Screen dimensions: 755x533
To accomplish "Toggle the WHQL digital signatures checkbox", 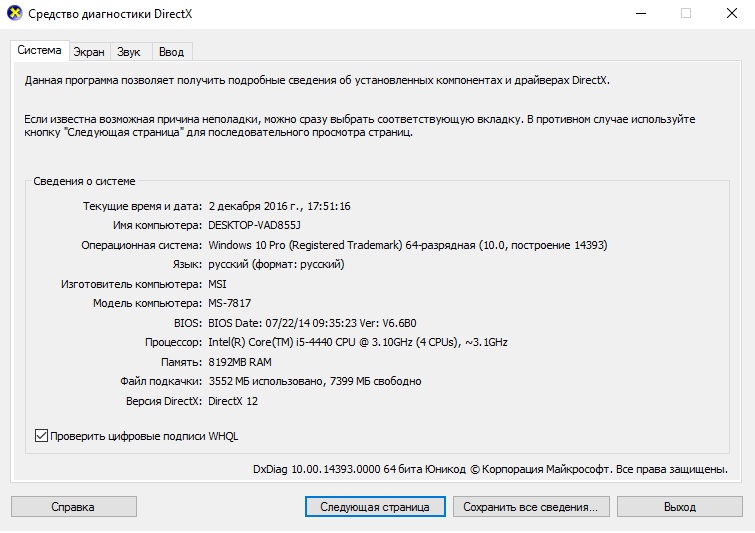I will tap(41, 436).
